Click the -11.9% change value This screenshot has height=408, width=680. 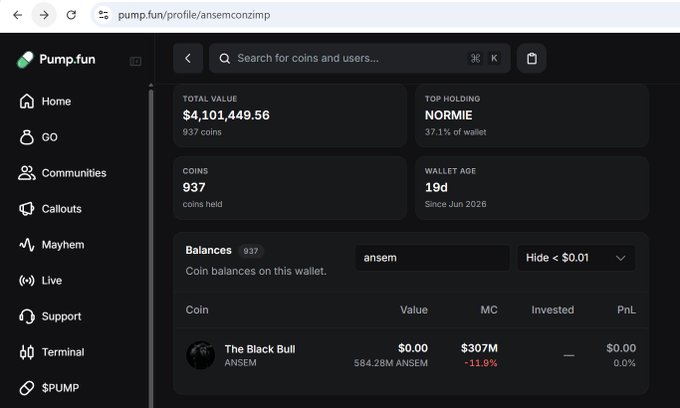pyautogui.click(x=481, y=363)
